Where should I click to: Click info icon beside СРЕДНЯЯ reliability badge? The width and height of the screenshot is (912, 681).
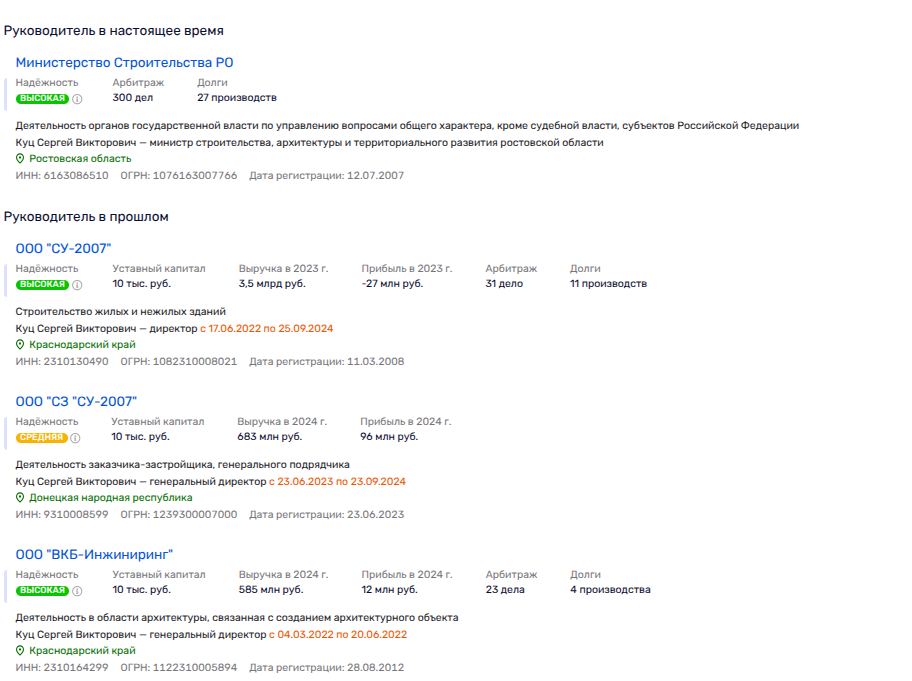click(76, 437)
